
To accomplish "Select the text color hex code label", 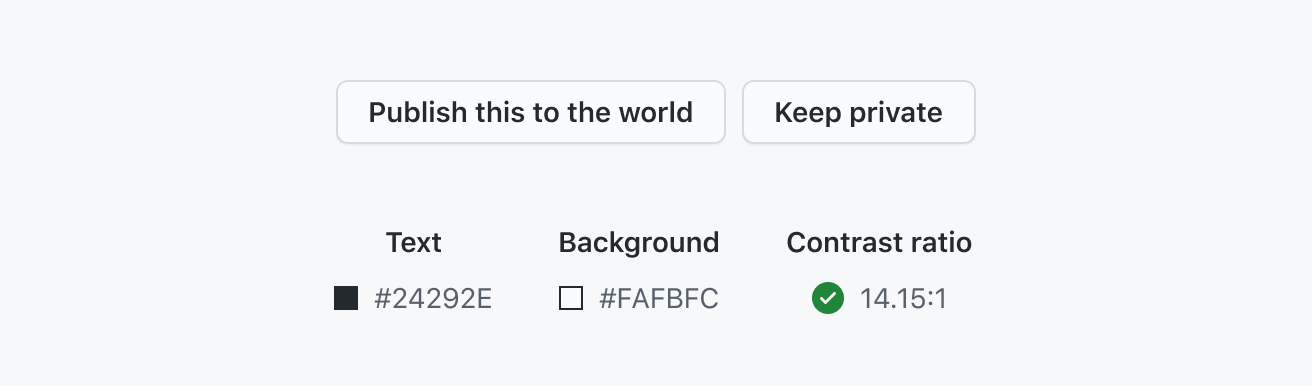I will [x=433, y=298].
